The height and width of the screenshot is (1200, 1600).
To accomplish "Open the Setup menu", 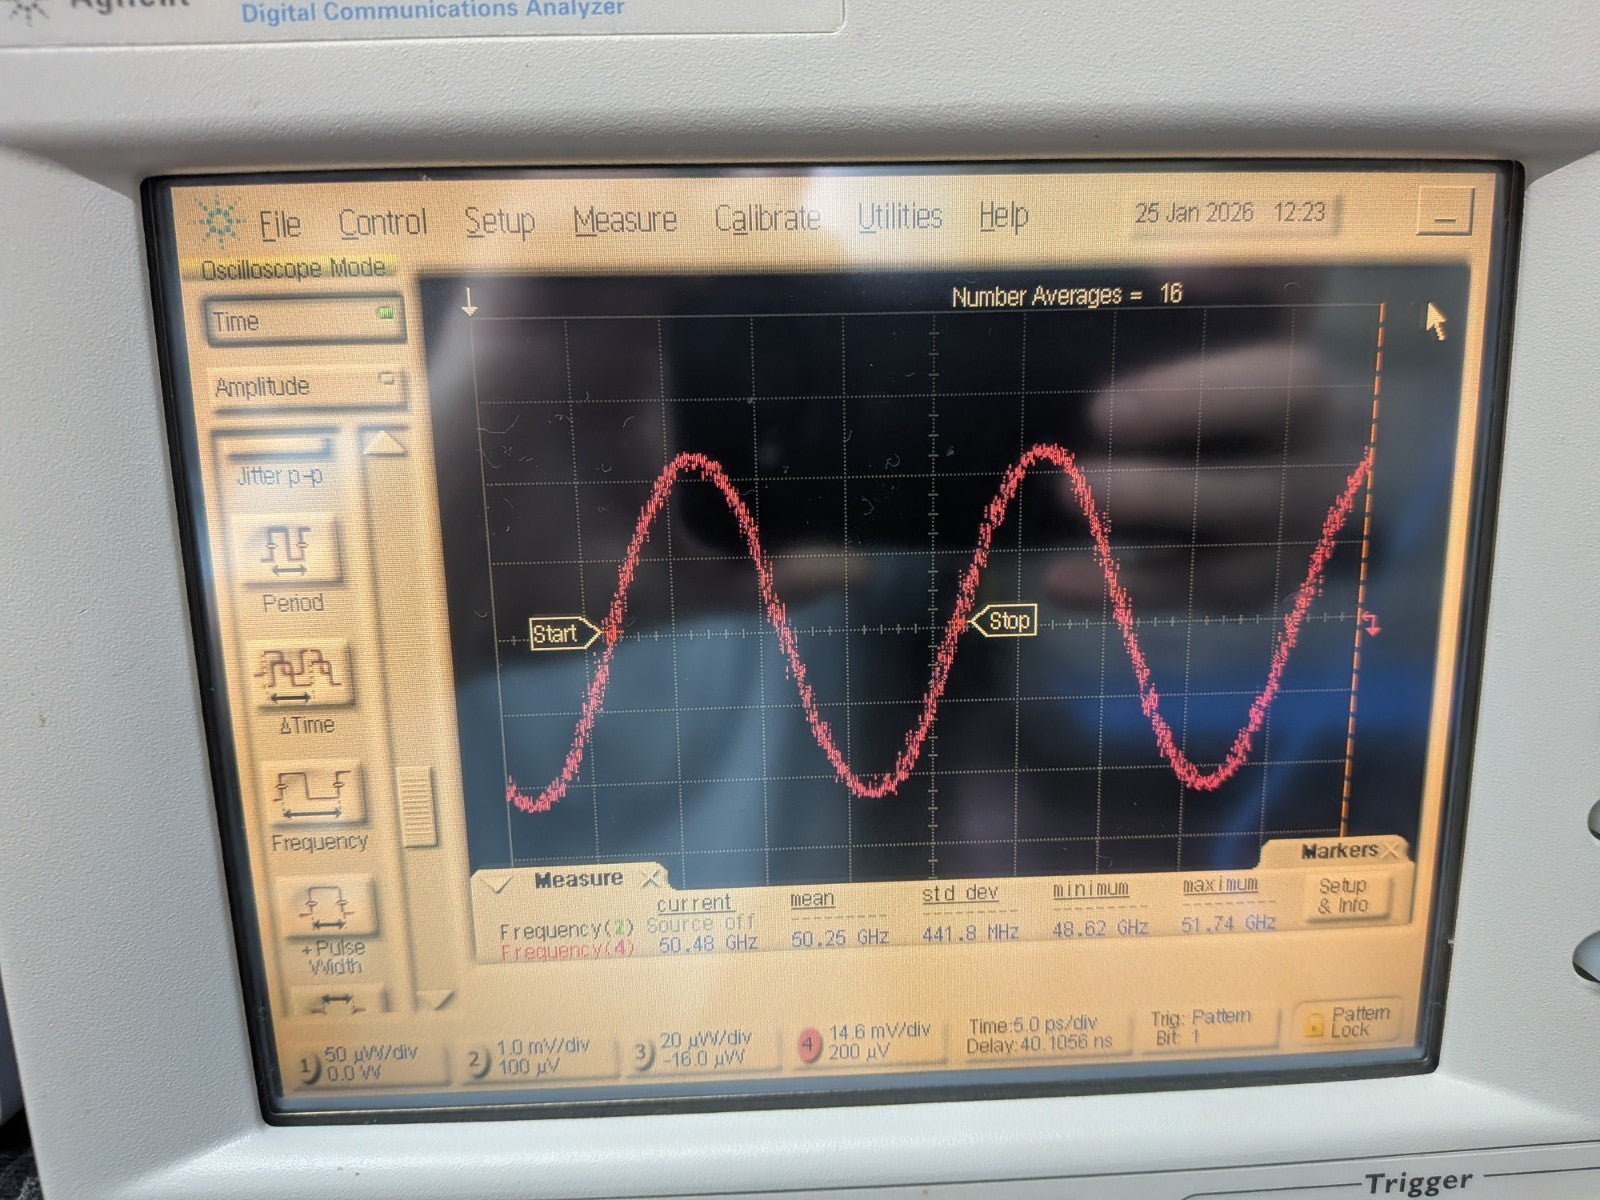I will pyautogui.click(x=500, y=221).
